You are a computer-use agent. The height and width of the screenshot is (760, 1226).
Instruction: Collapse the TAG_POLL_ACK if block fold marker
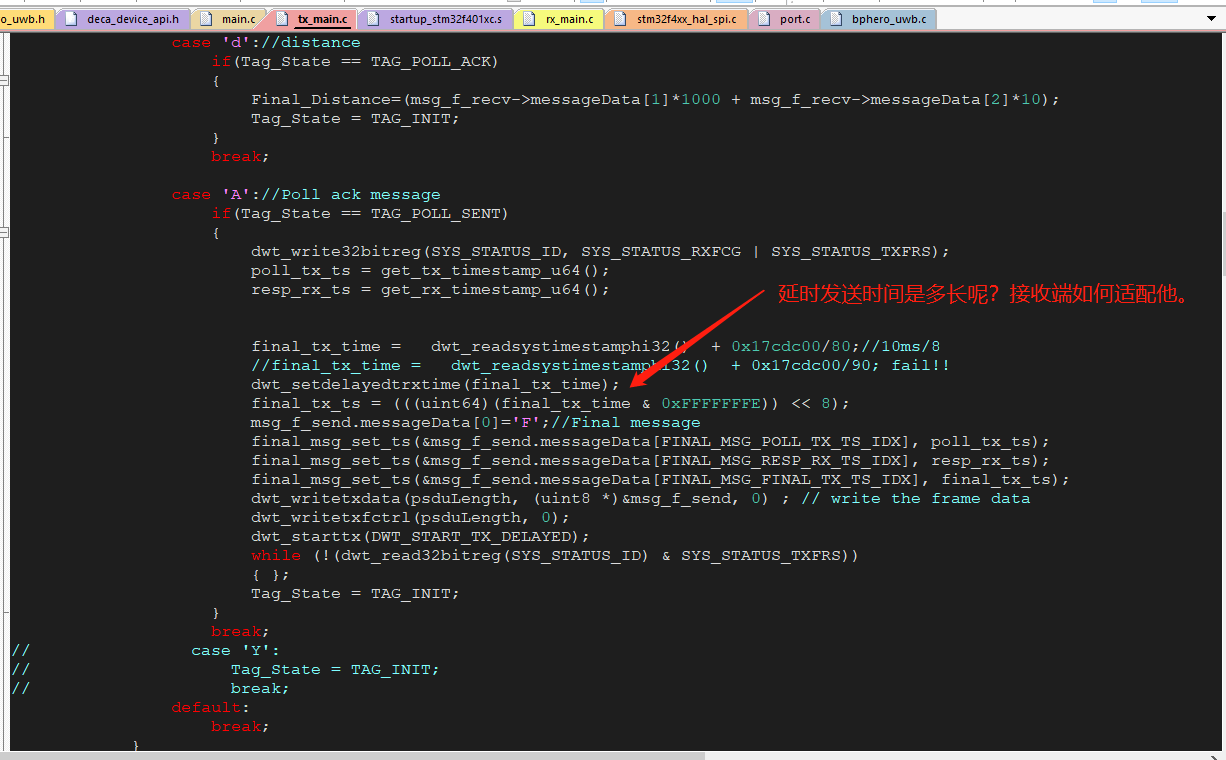(4, 81)
